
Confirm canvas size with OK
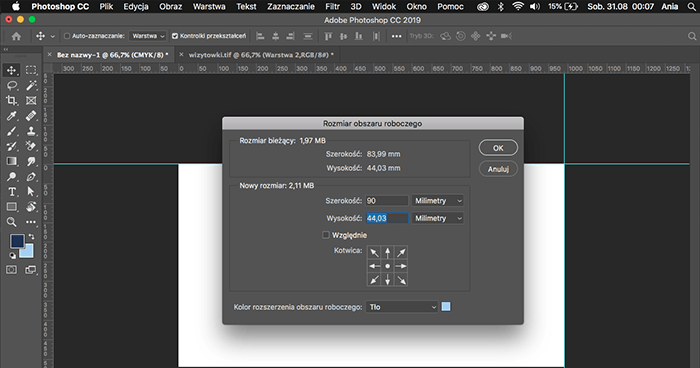coord(498,148)
